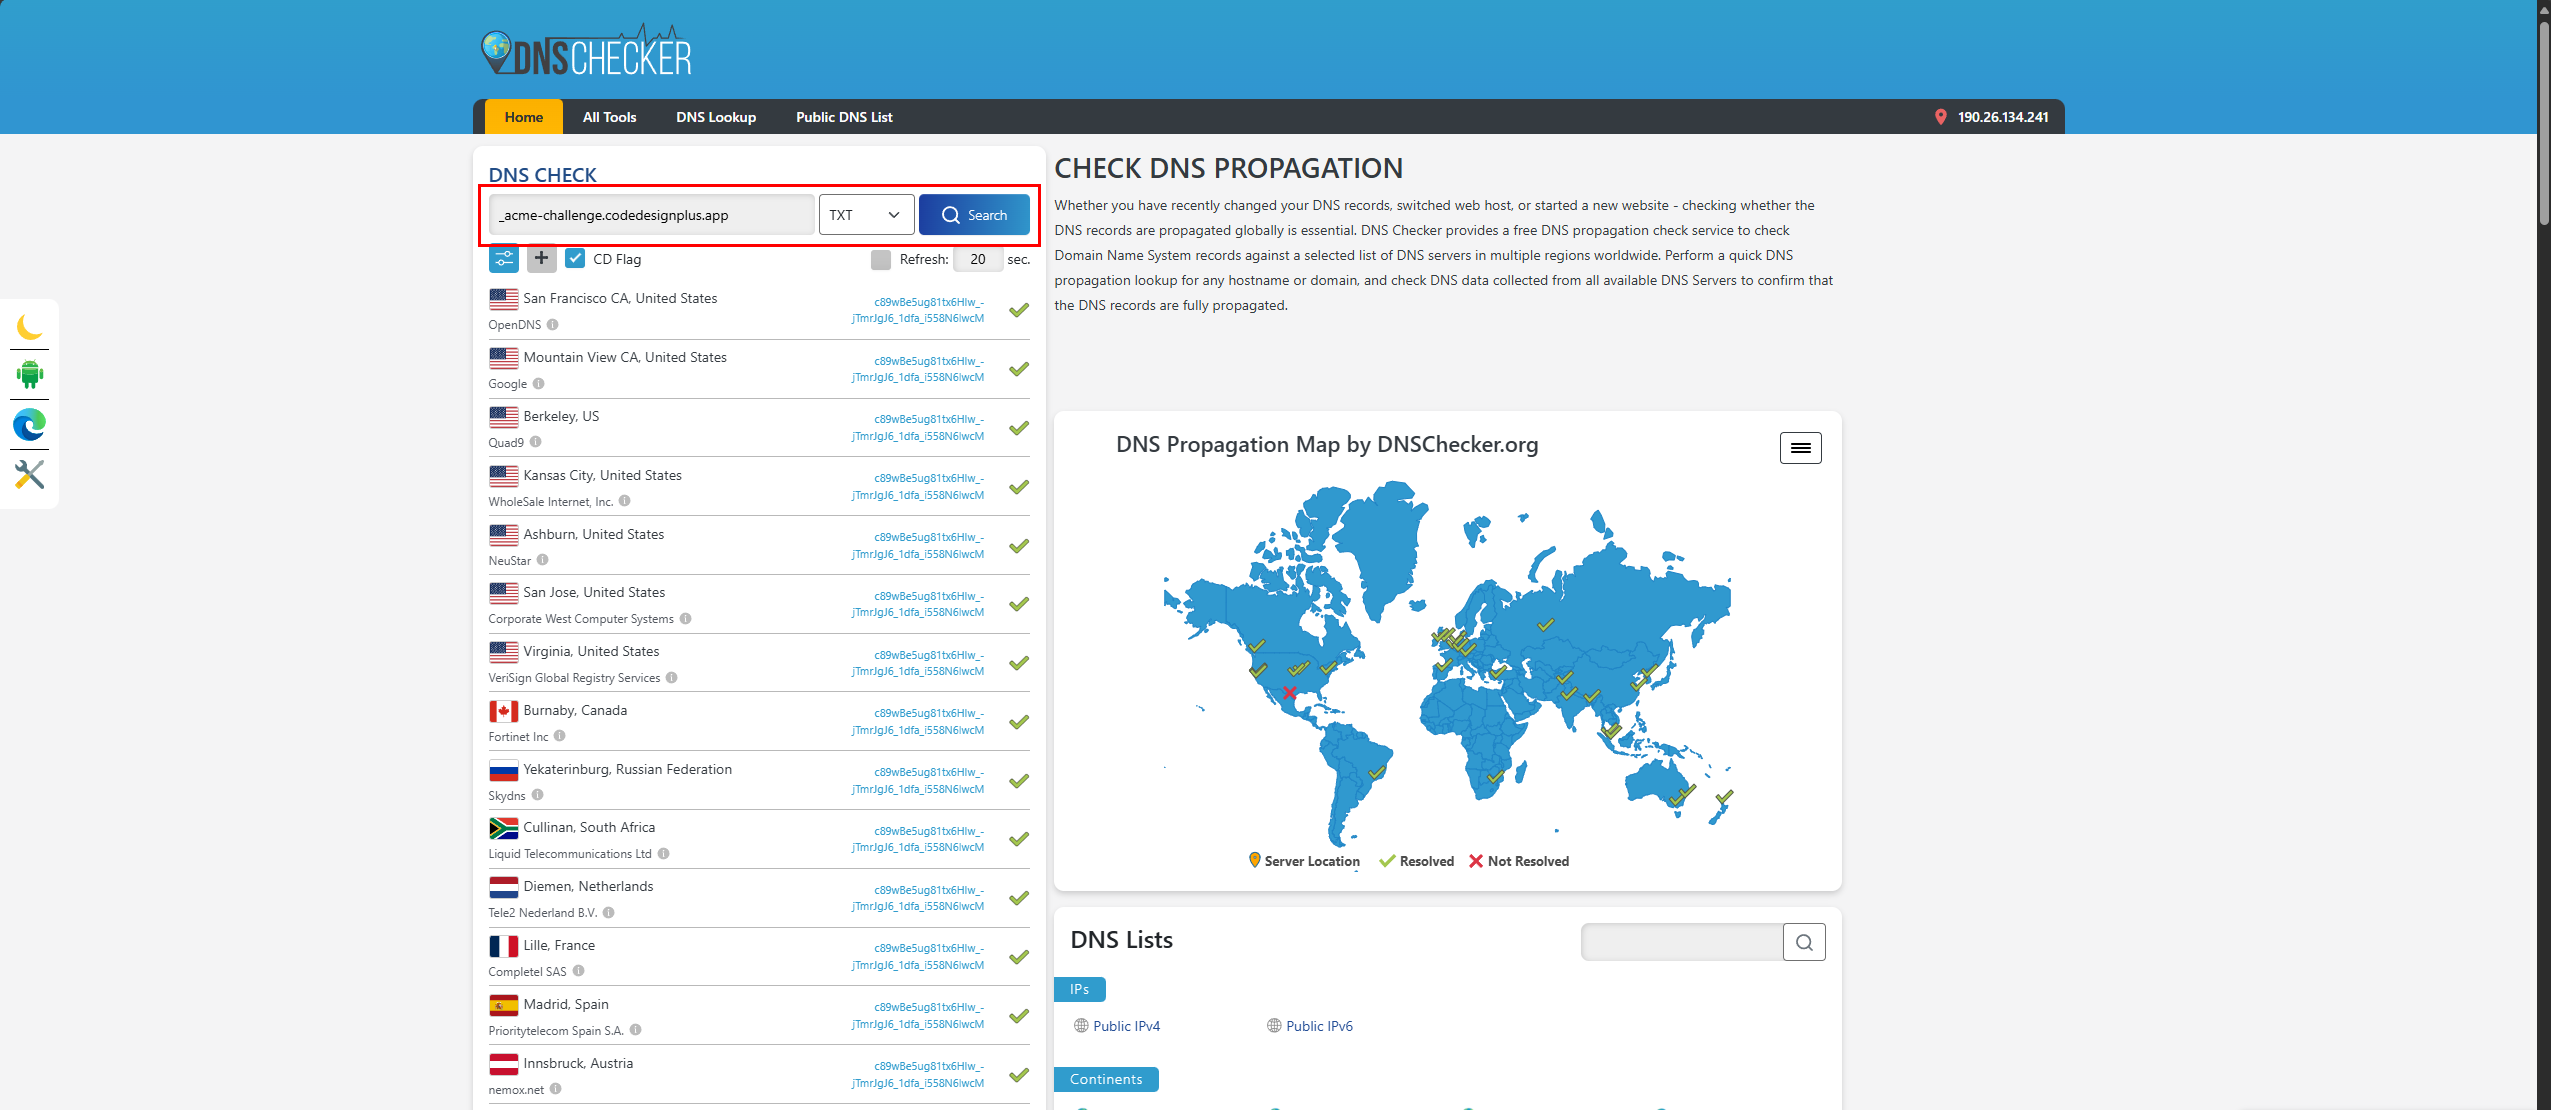Select the Continents tab in DNS Lists

pyautogui.click(x=1106, y=1079)
